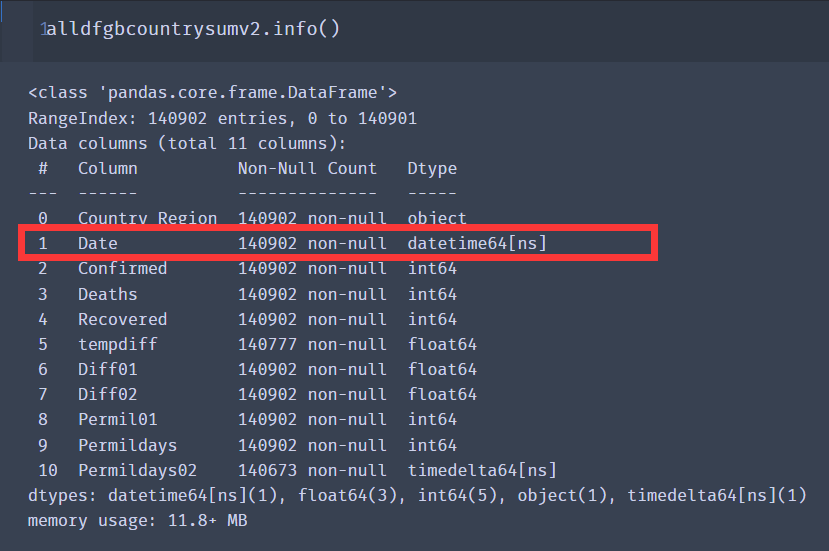The height and width of the screenshot is (551, 829).
Task: Click the 'Diff01' column name
Action: [x=107, y=369]
